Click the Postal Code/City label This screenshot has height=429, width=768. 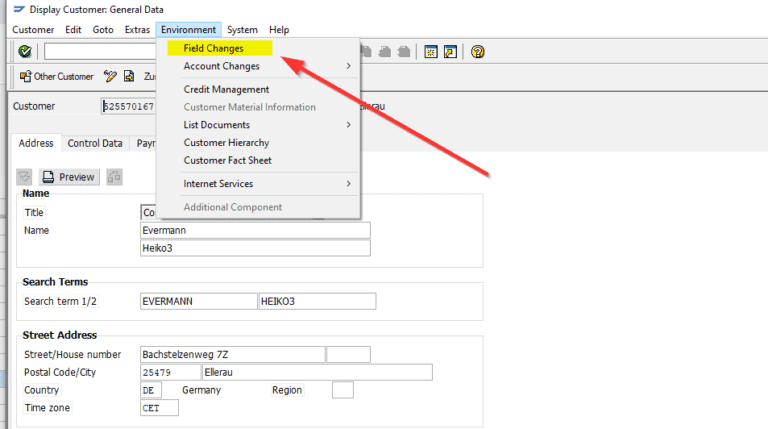(x=60, y=372)
